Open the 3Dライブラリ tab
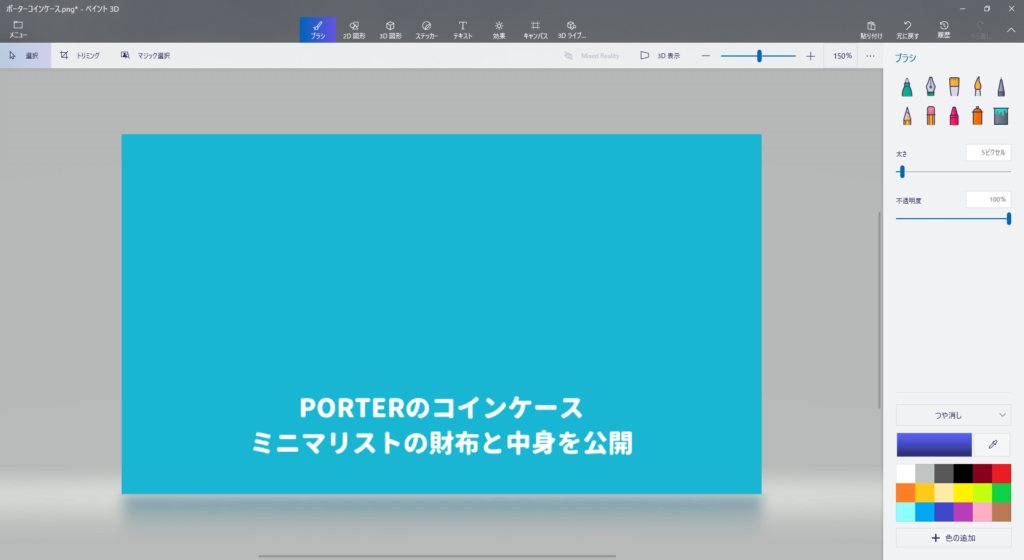 (x=571, y=30)
